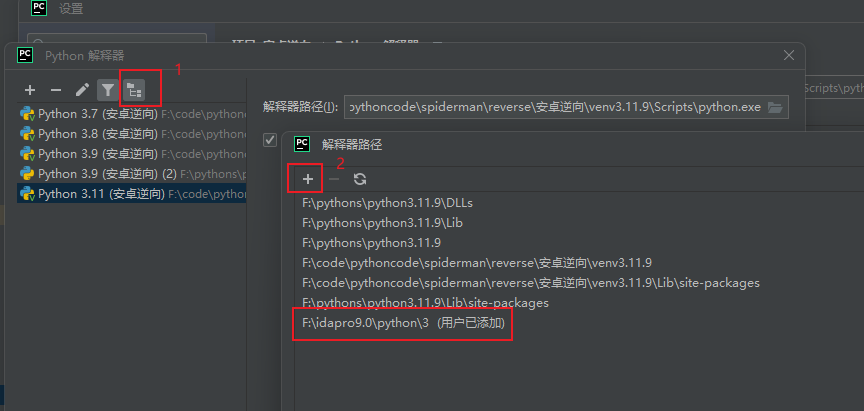This screenshot has height=411, width=864.
Task: Close the Python 解释器 dialog
Action: pos(788,56)
